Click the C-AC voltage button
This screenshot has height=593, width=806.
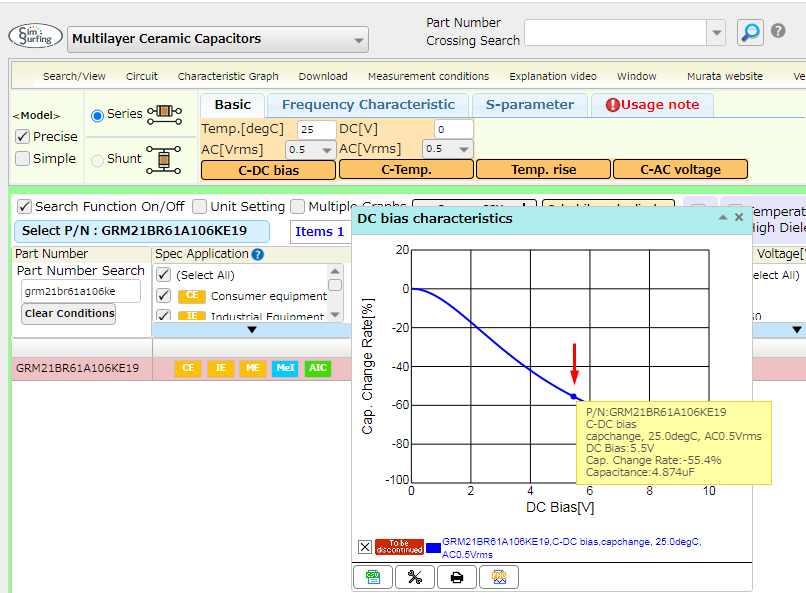pos(681,170)
